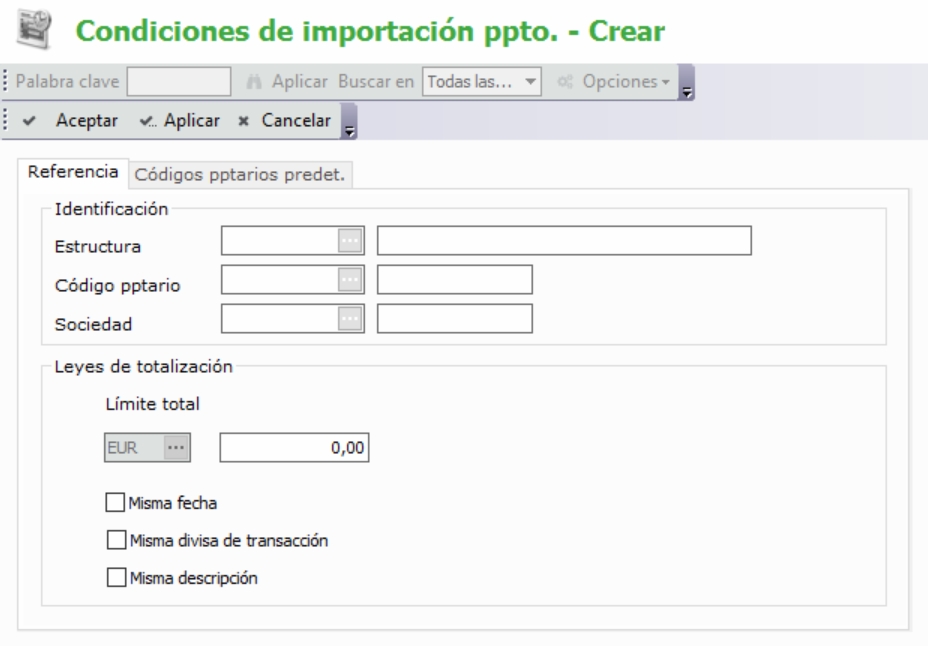Select the Referencia tab
Image resolution: width=928 pixels, height=646 pixels.
point(70,173)
